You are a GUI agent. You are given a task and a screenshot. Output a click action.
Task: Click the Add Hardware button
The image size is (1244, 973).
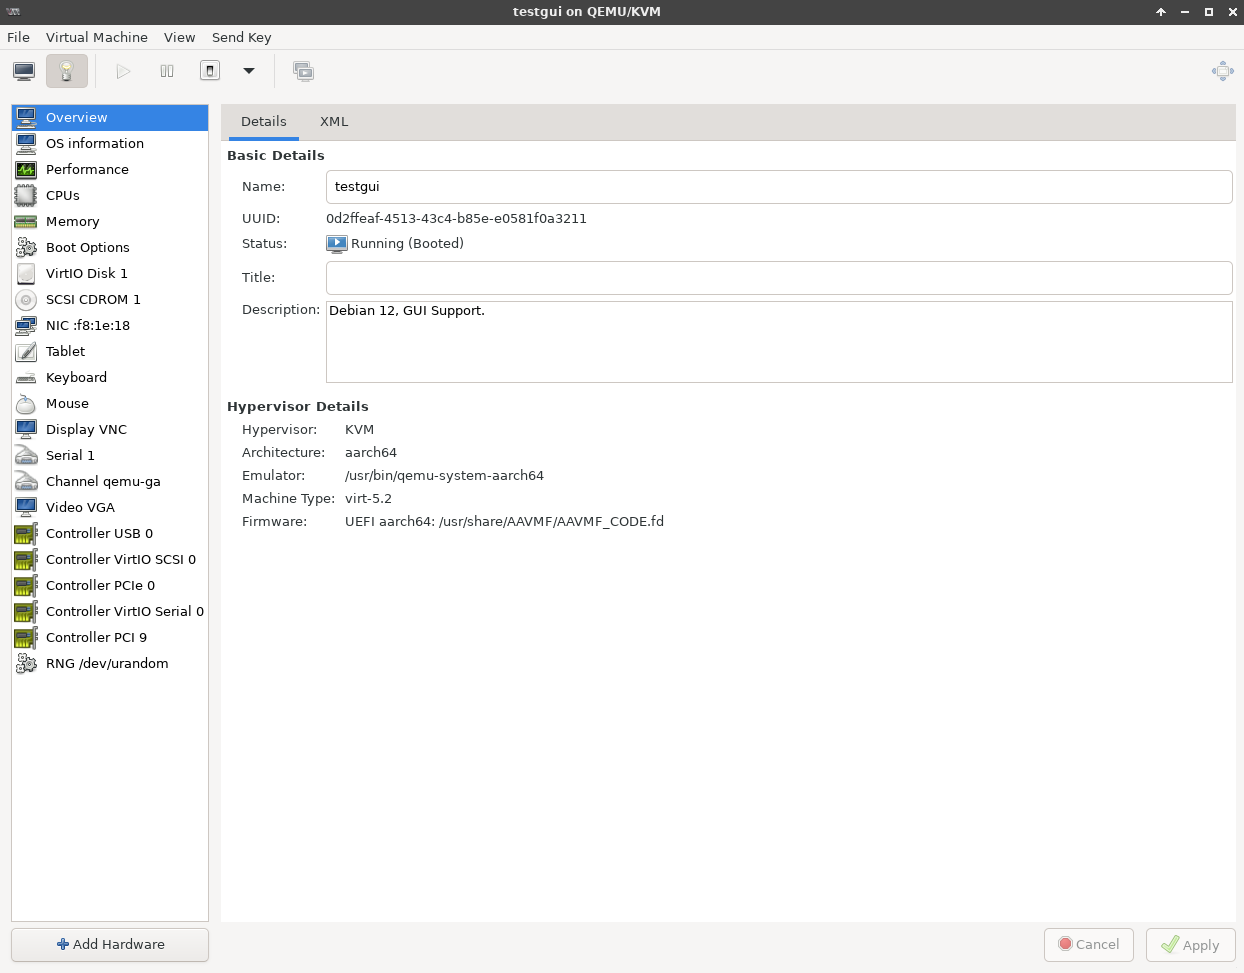coord(110,944)
